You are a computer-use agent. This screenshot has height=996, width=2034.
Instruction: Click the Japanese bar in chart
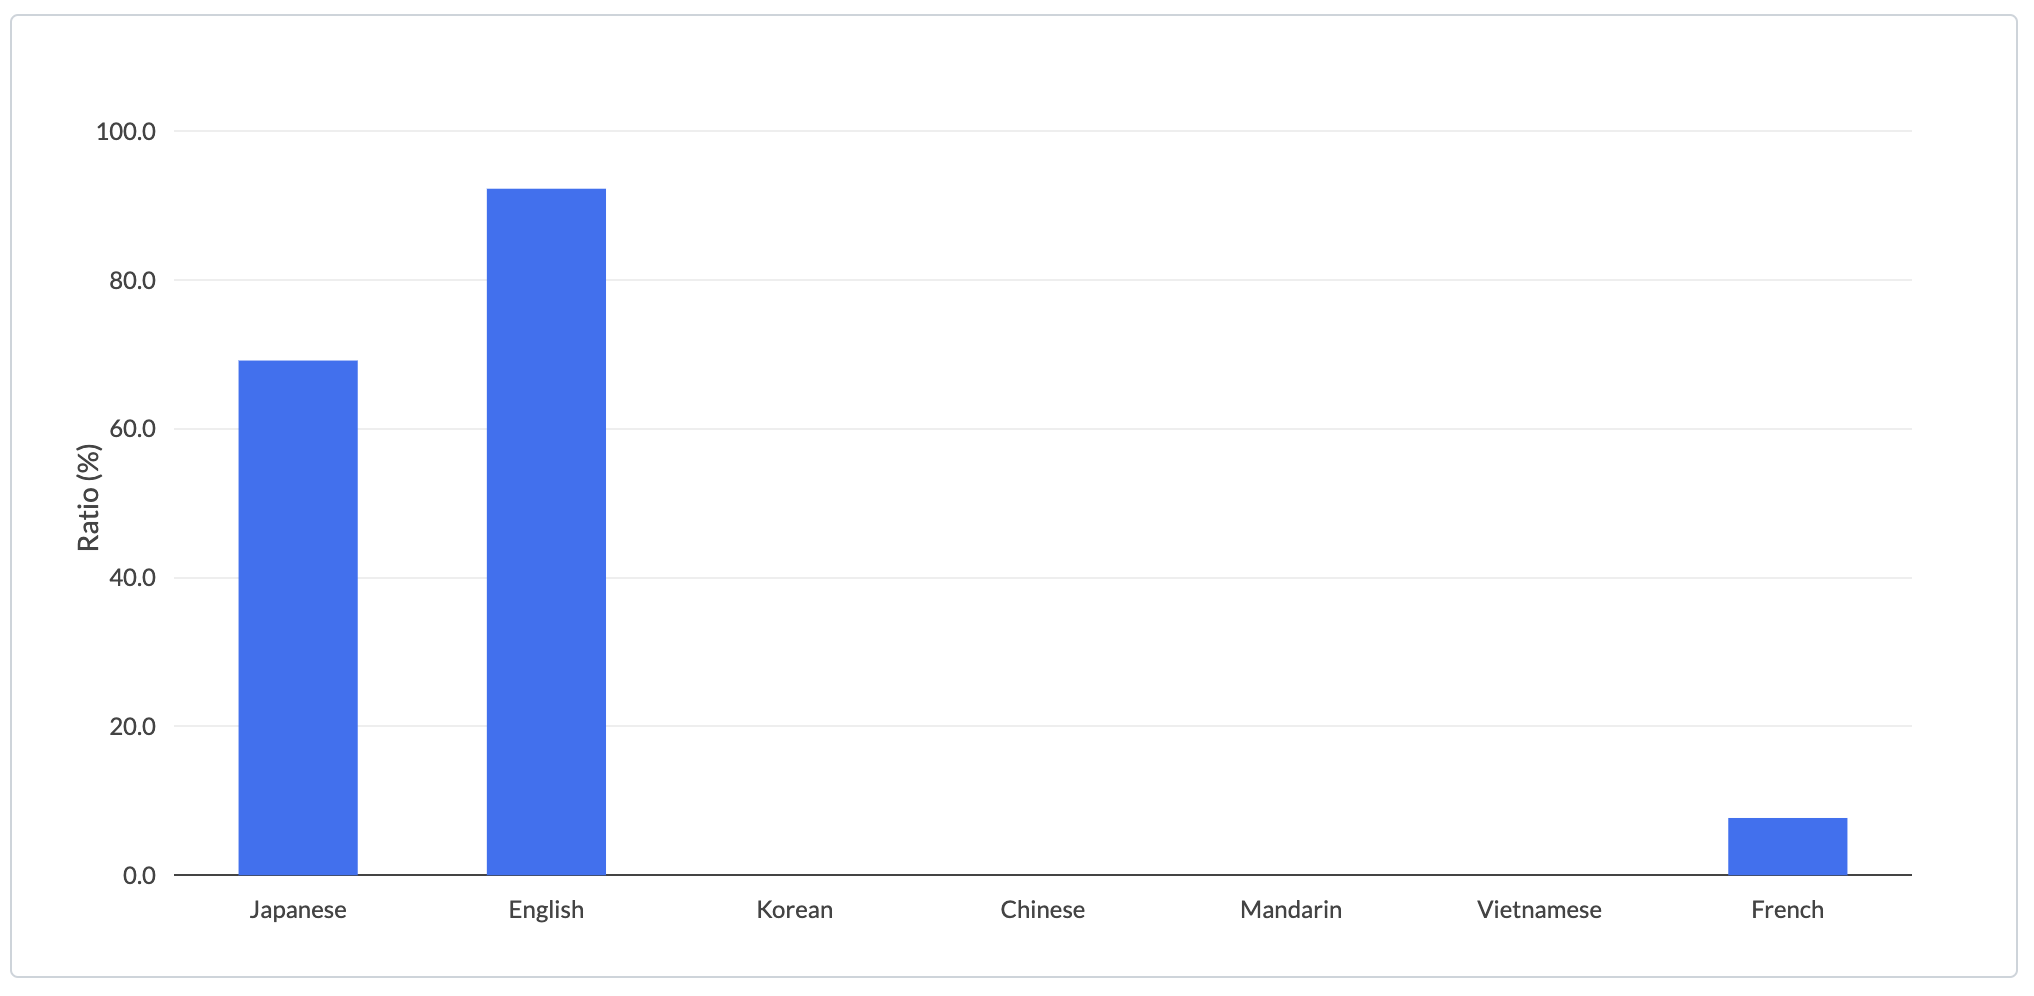pyautogui.click(x=298, y=618)
